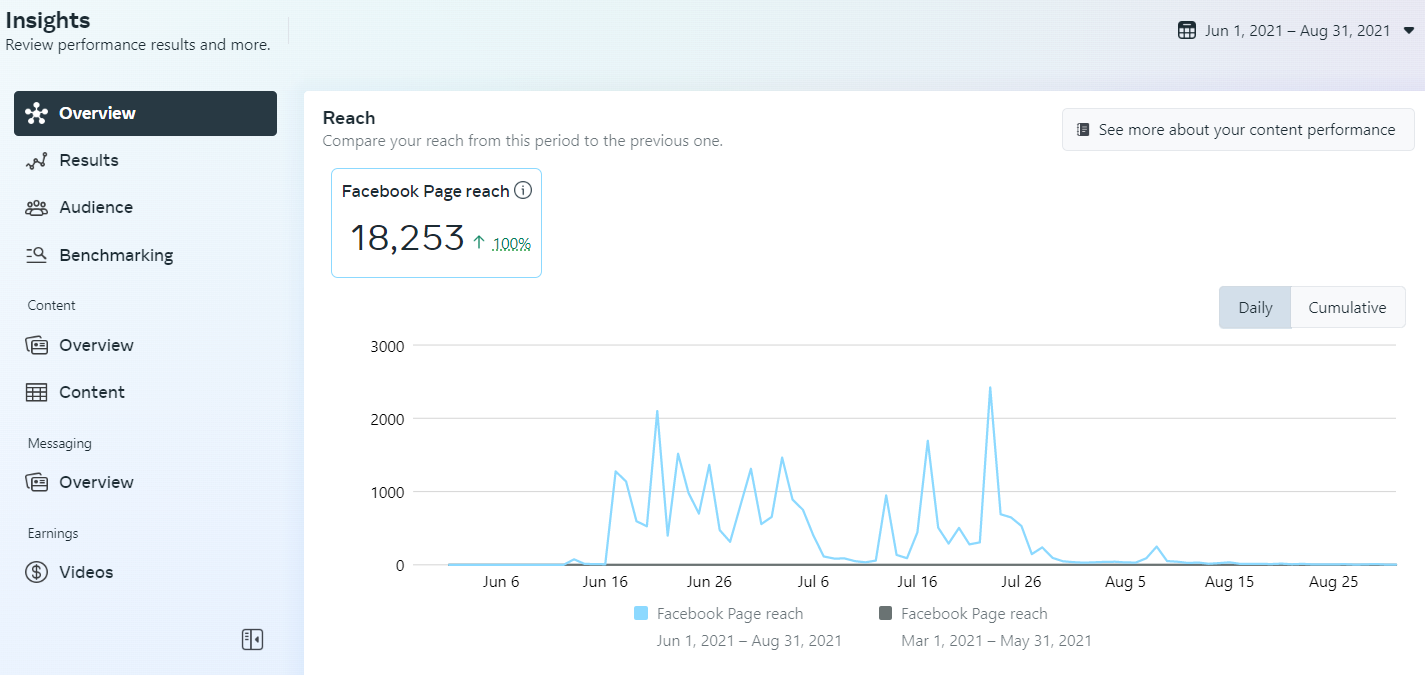Switch chart to Daily view
The image size is (1425, 675).
[1255, 308]
